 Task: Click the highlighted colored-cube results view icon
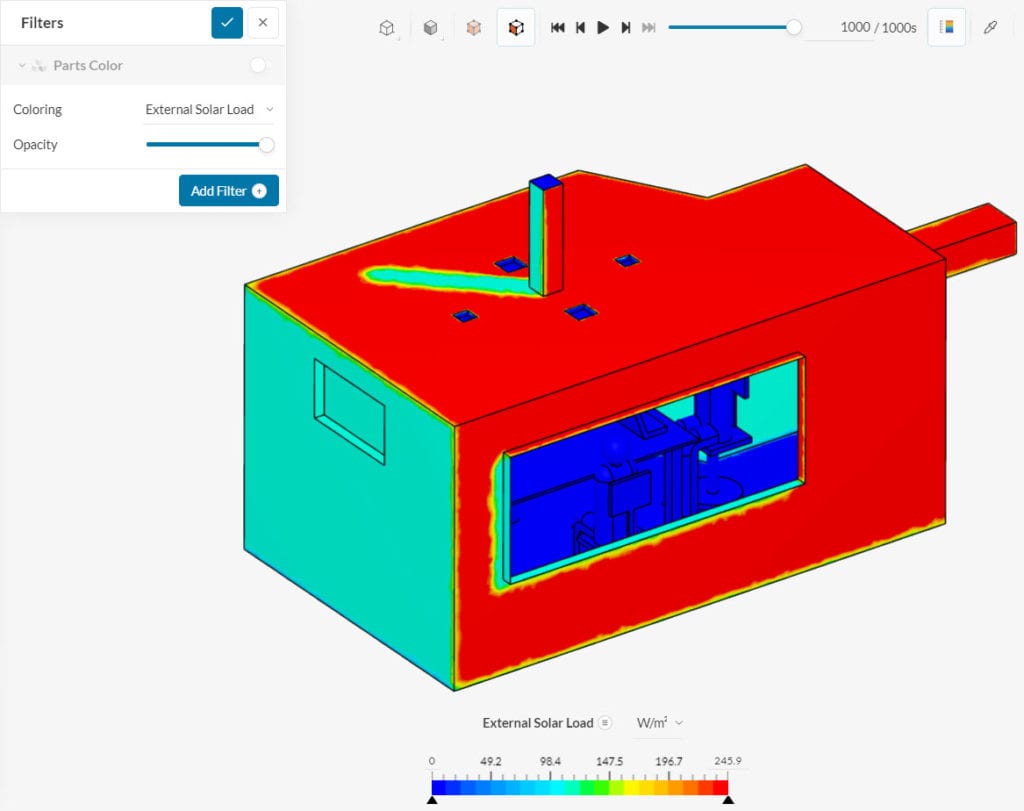(x=515, y=27)
